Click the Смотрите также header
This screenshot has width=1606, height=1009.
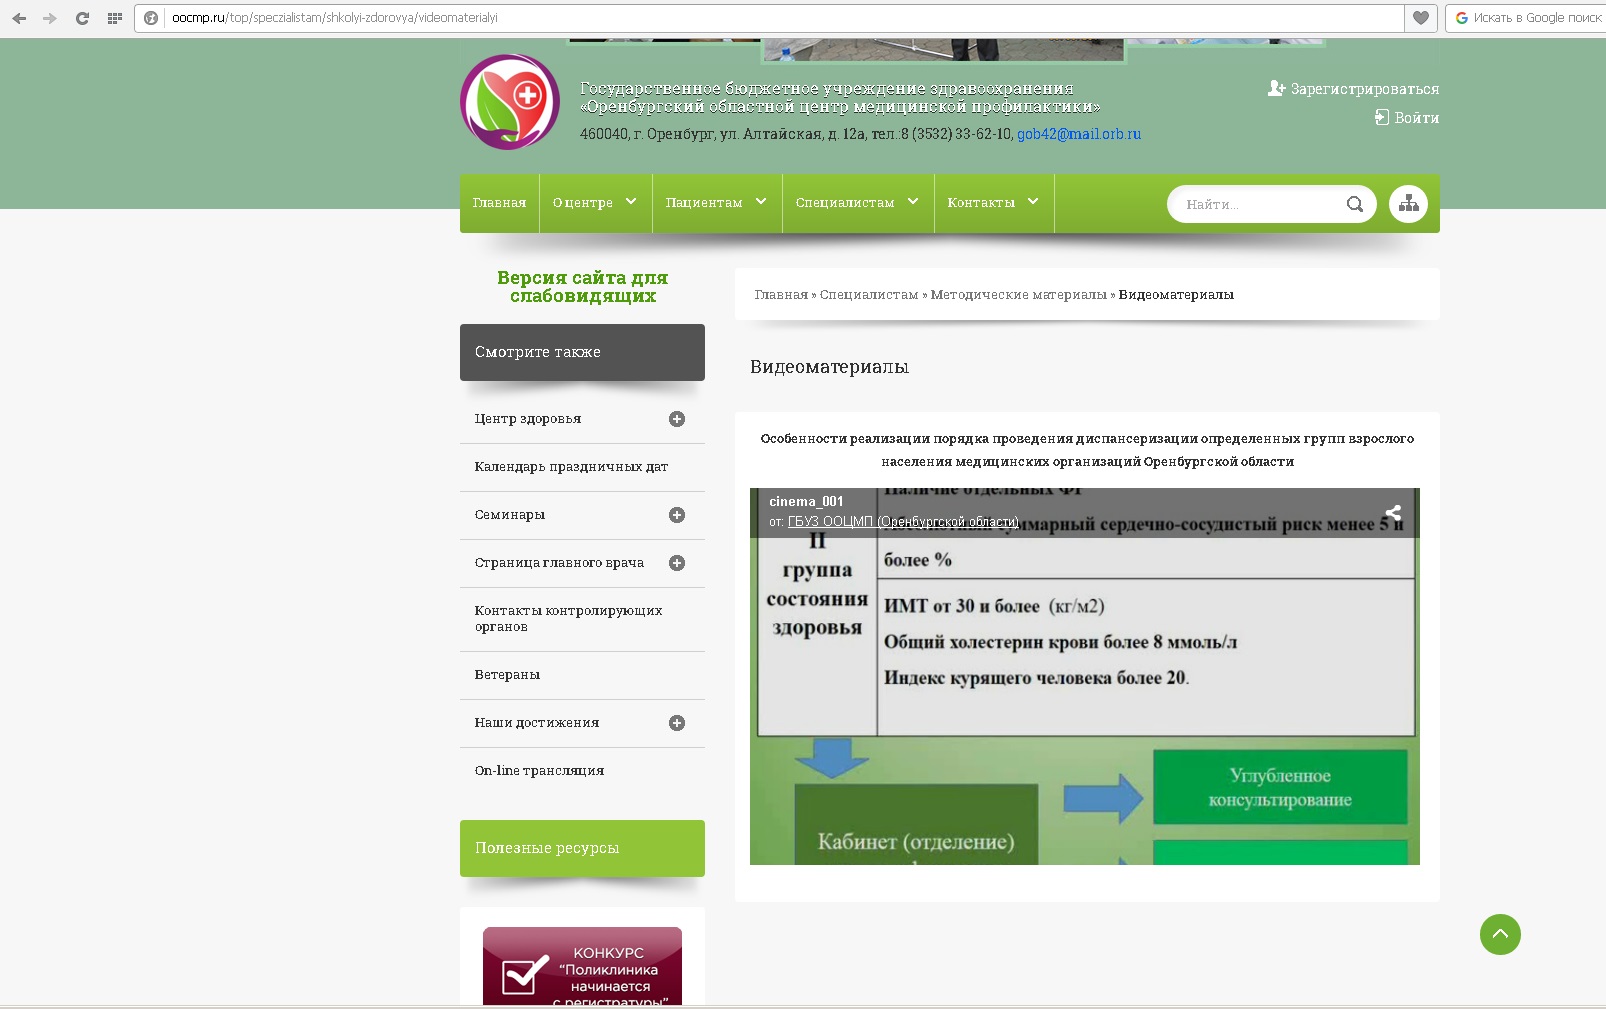click(x=582, y=352)
